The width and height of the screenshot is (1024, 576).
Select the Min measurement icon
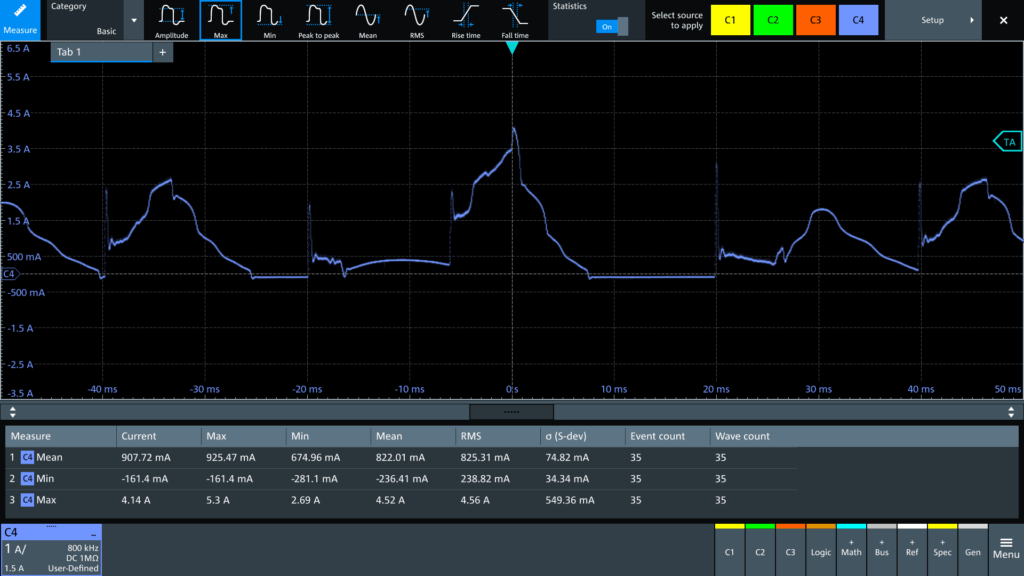268,20
